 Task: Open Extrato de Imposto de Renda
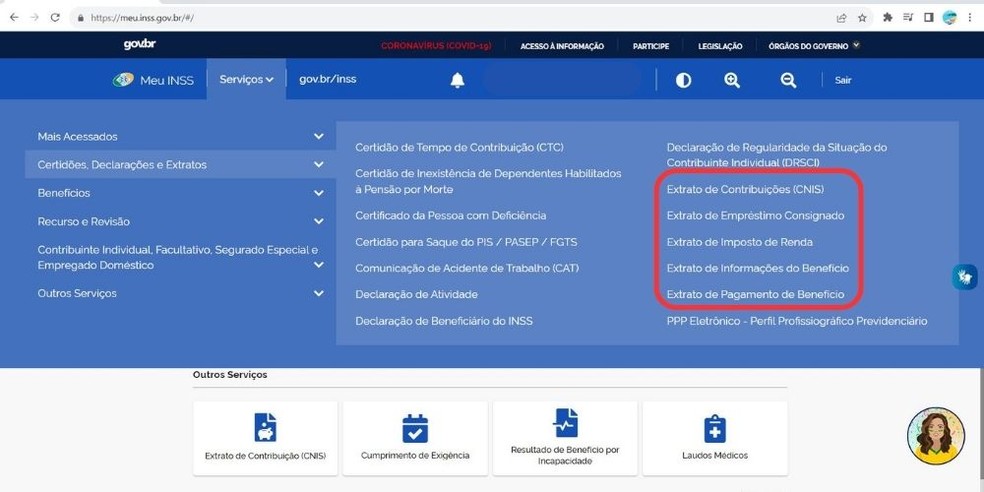pyautogui.click(x=739, y=242)
